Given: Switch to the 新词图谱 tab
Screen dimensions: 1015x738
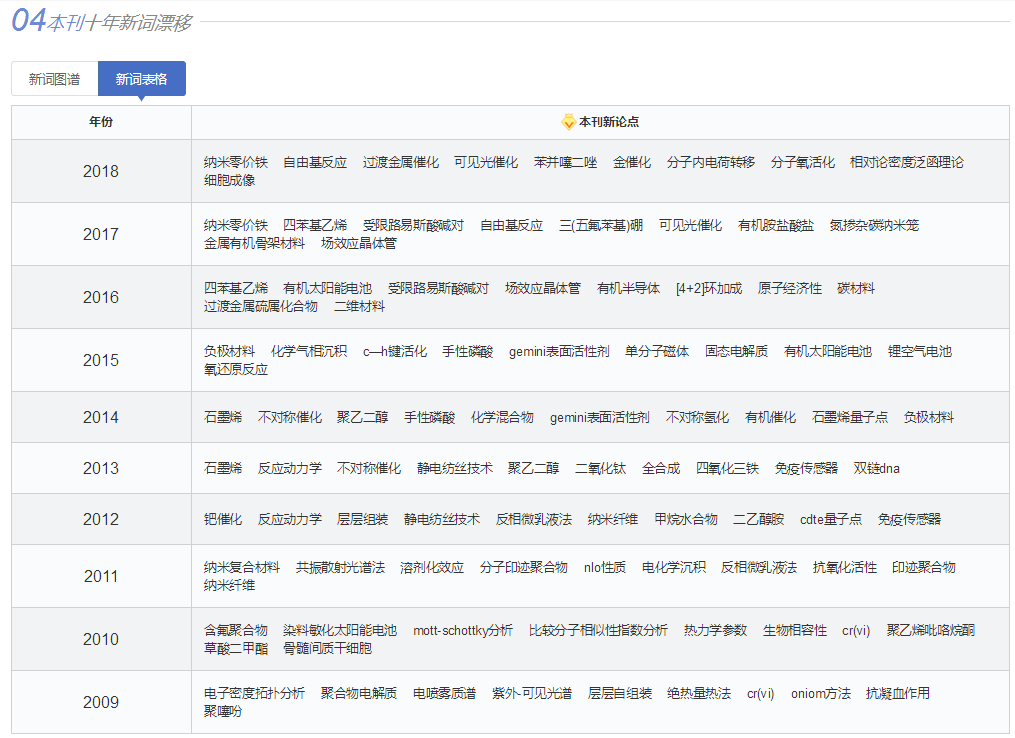Looking at the screenshot, I should tap(54, 79).
